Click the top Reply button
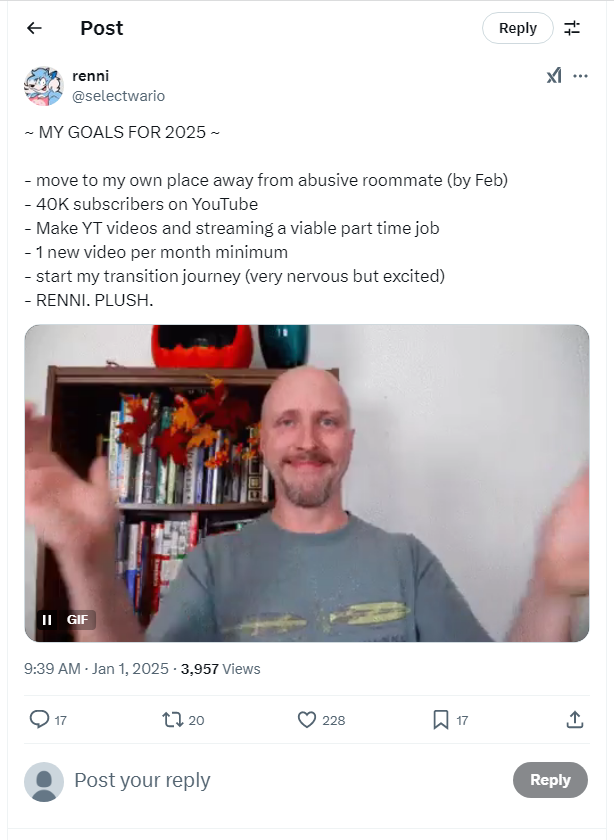Viewport: 614px width, 840px height. tap(518, 28)
